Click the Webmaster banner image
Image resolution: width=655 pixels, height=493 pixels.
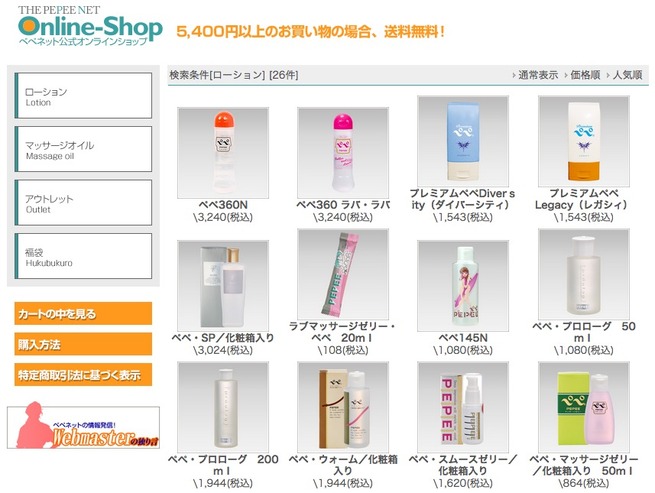83,427
